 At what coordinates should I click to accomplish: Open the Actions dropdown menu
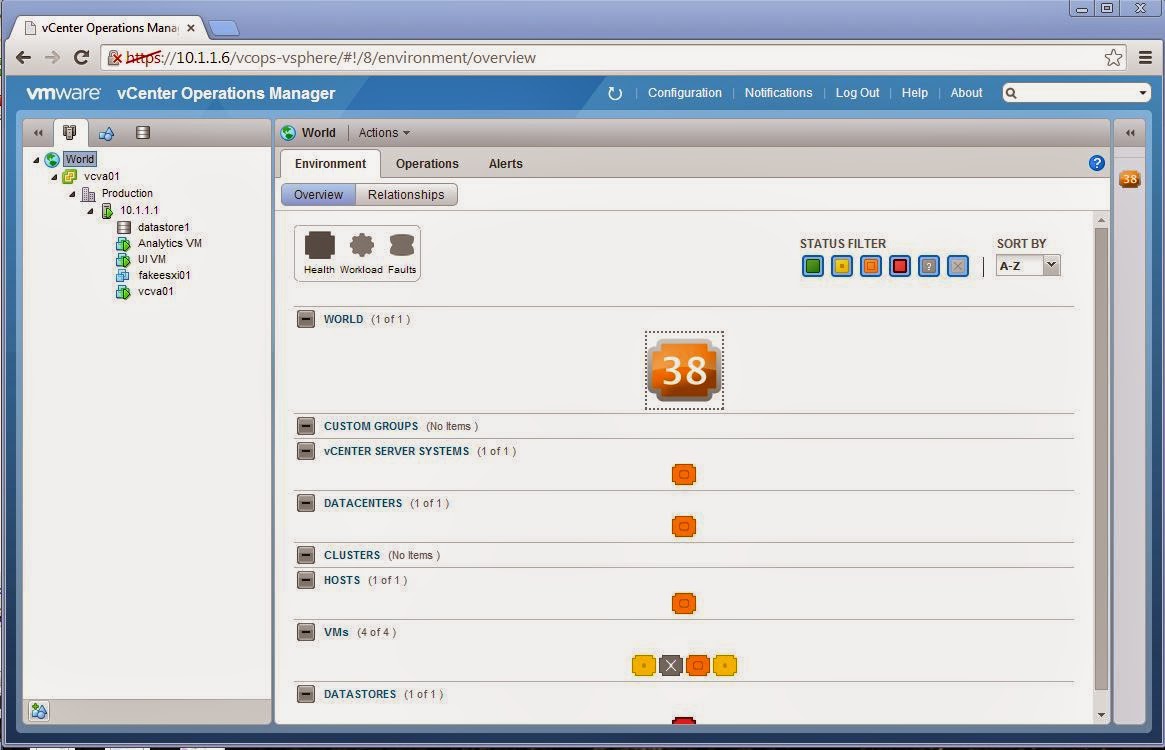click(x=383, y=133)
